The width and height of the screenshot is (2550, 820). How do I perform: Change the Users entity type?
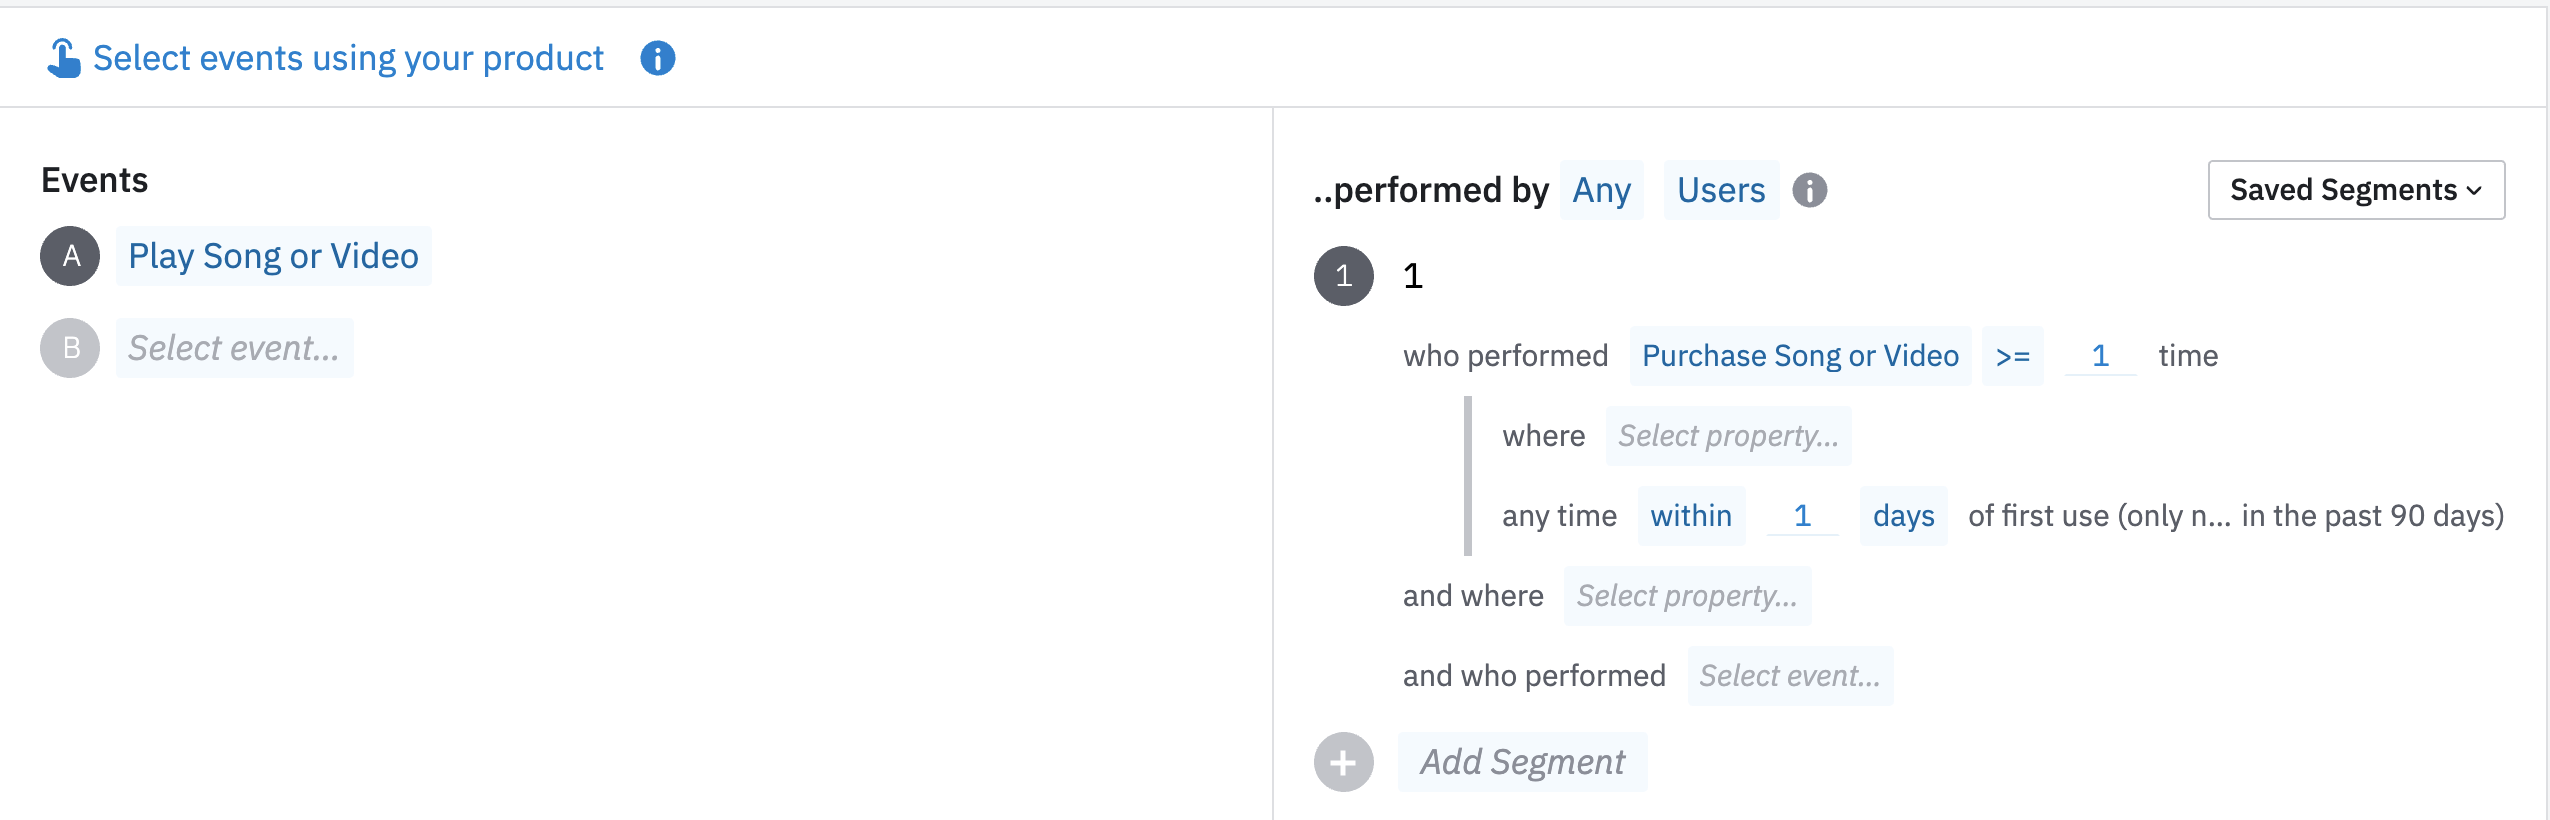pos(1720,190)
